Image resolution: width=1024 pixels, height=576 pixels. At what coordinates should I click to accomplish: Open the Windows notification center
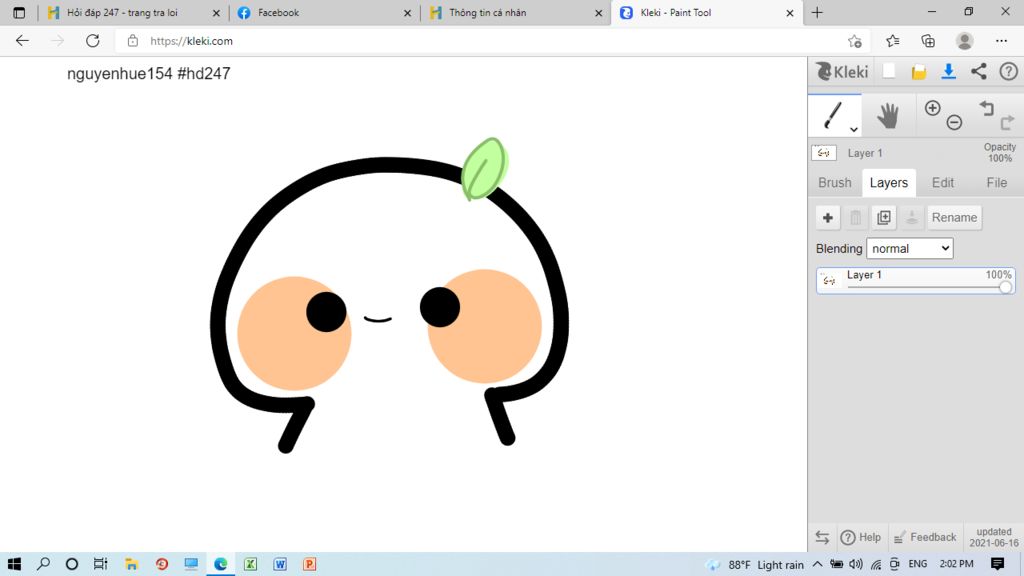997,564
